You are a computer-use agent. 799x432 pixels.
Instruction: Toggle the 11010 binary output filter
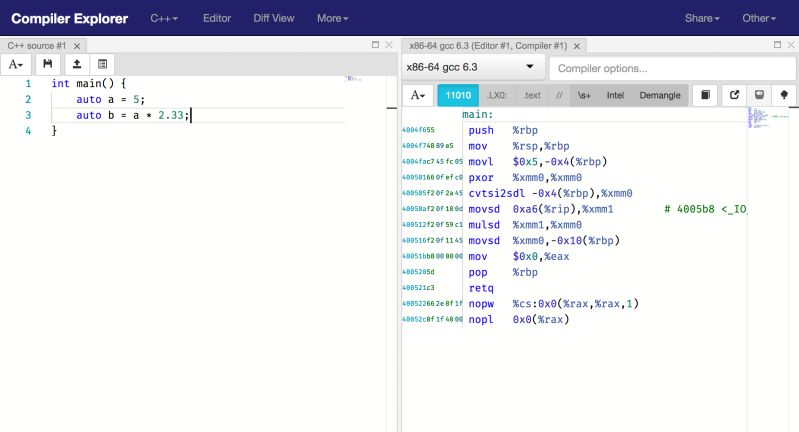[458, 95]
